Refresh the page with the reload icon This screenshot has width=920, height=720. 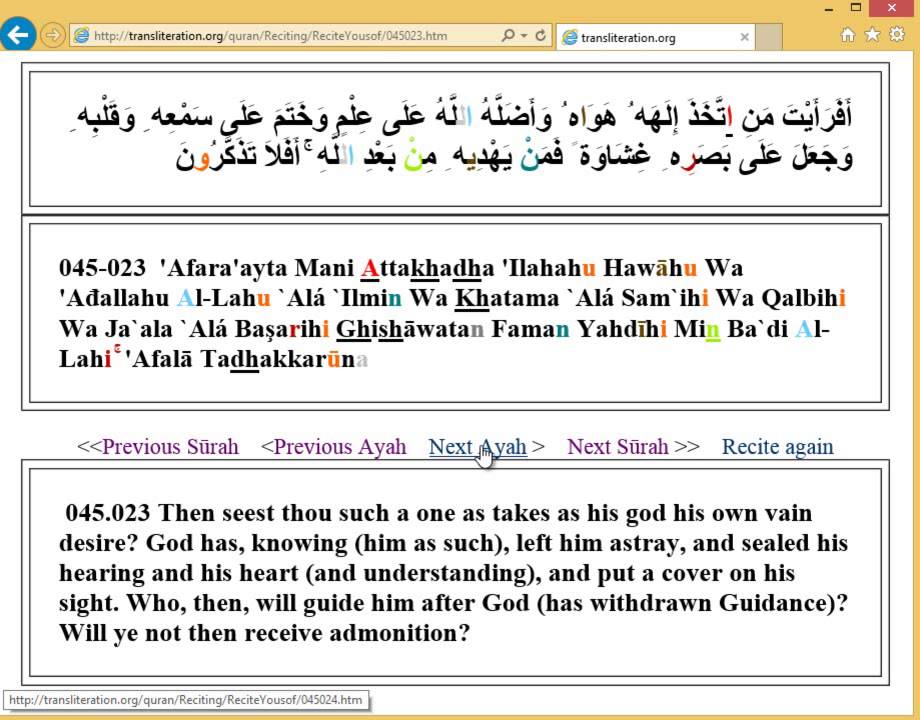point(540,35)
